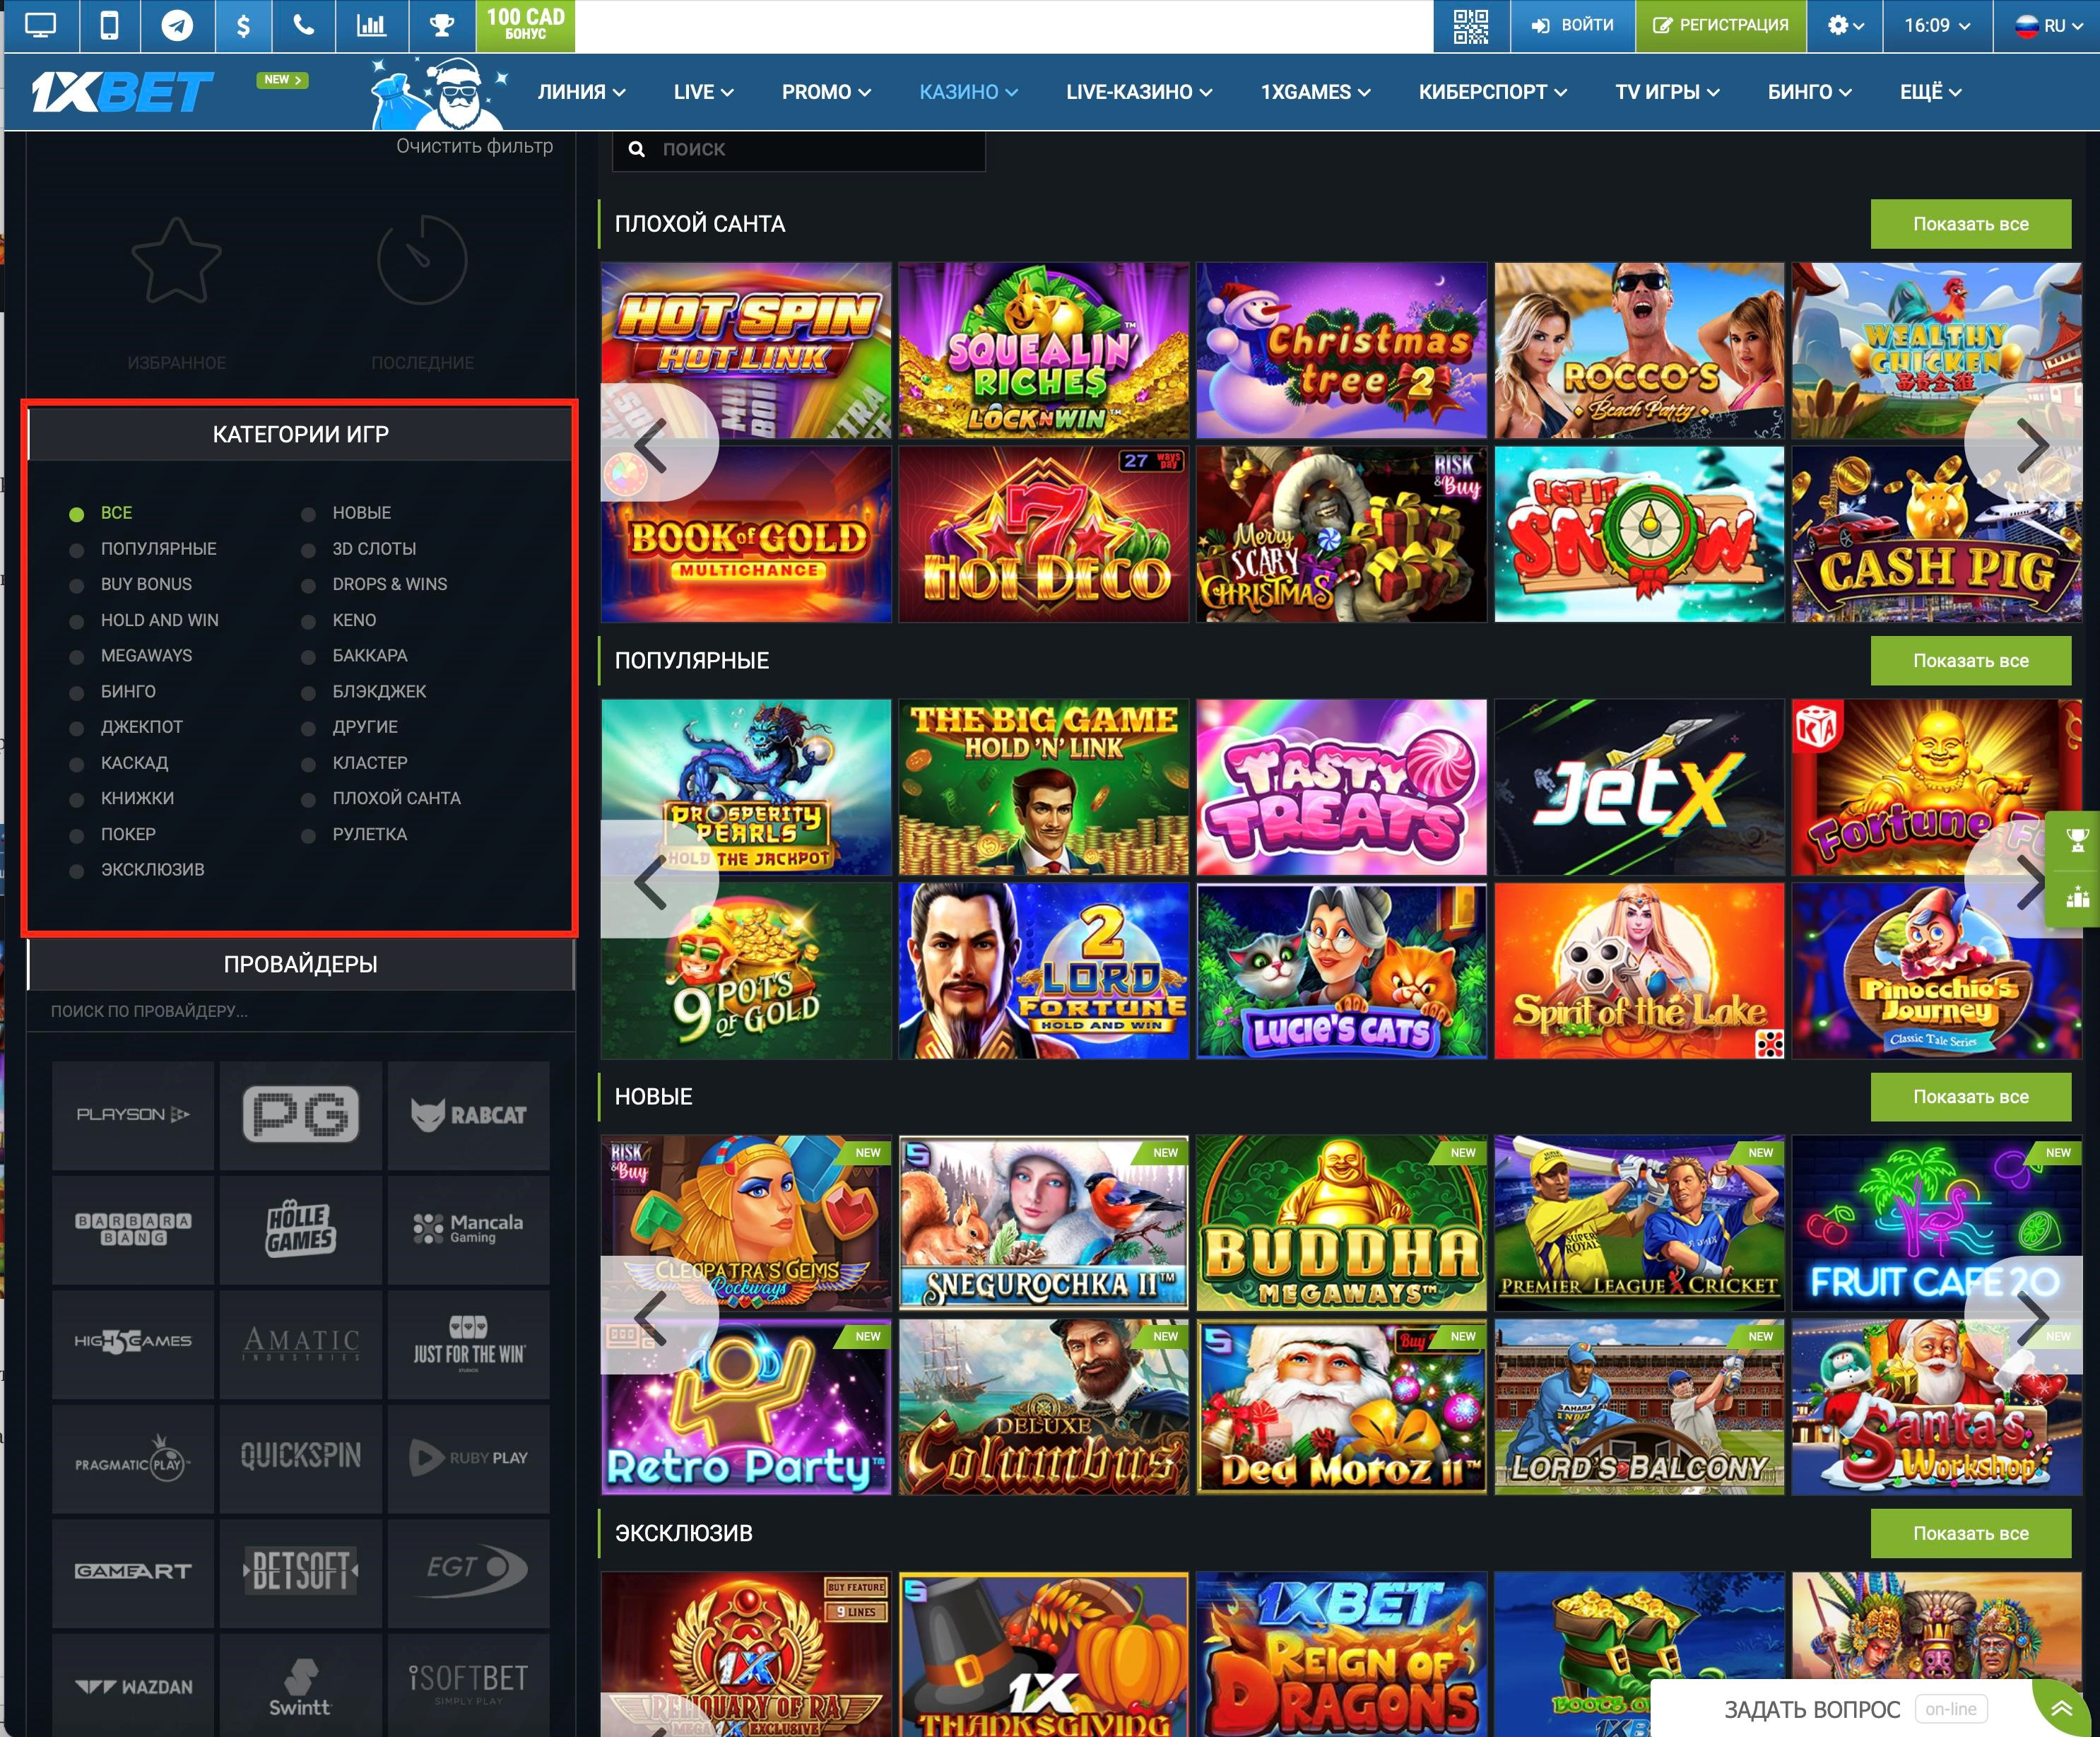Click the 1XBET logo

point(122,92)
